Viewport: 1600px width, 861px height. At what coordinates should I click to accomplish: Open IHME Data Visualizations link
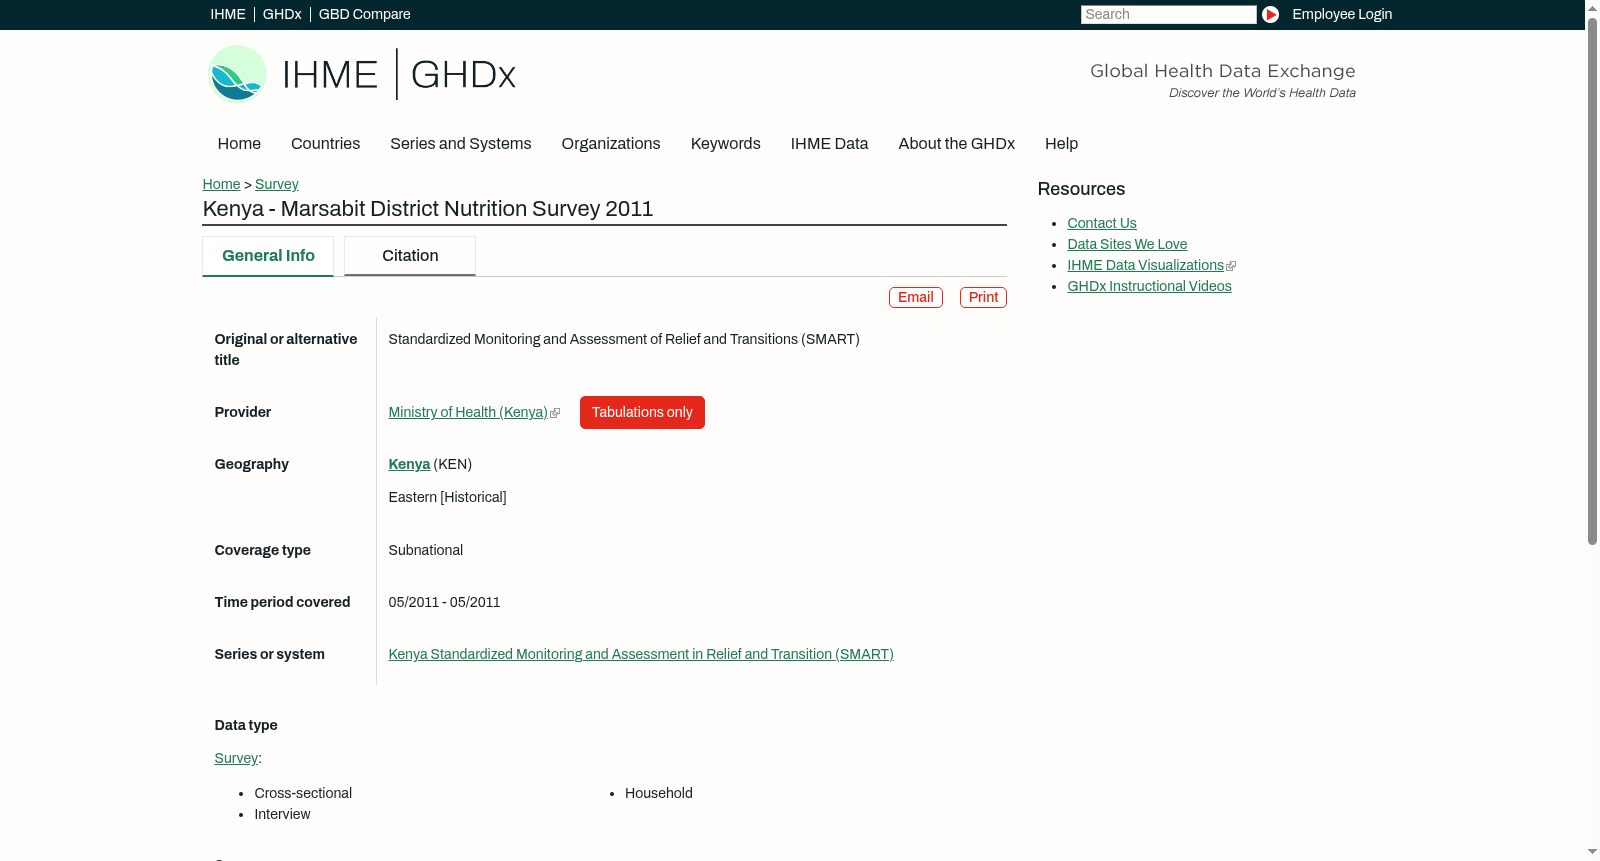pyautogui.click(x=1146, y=265)
